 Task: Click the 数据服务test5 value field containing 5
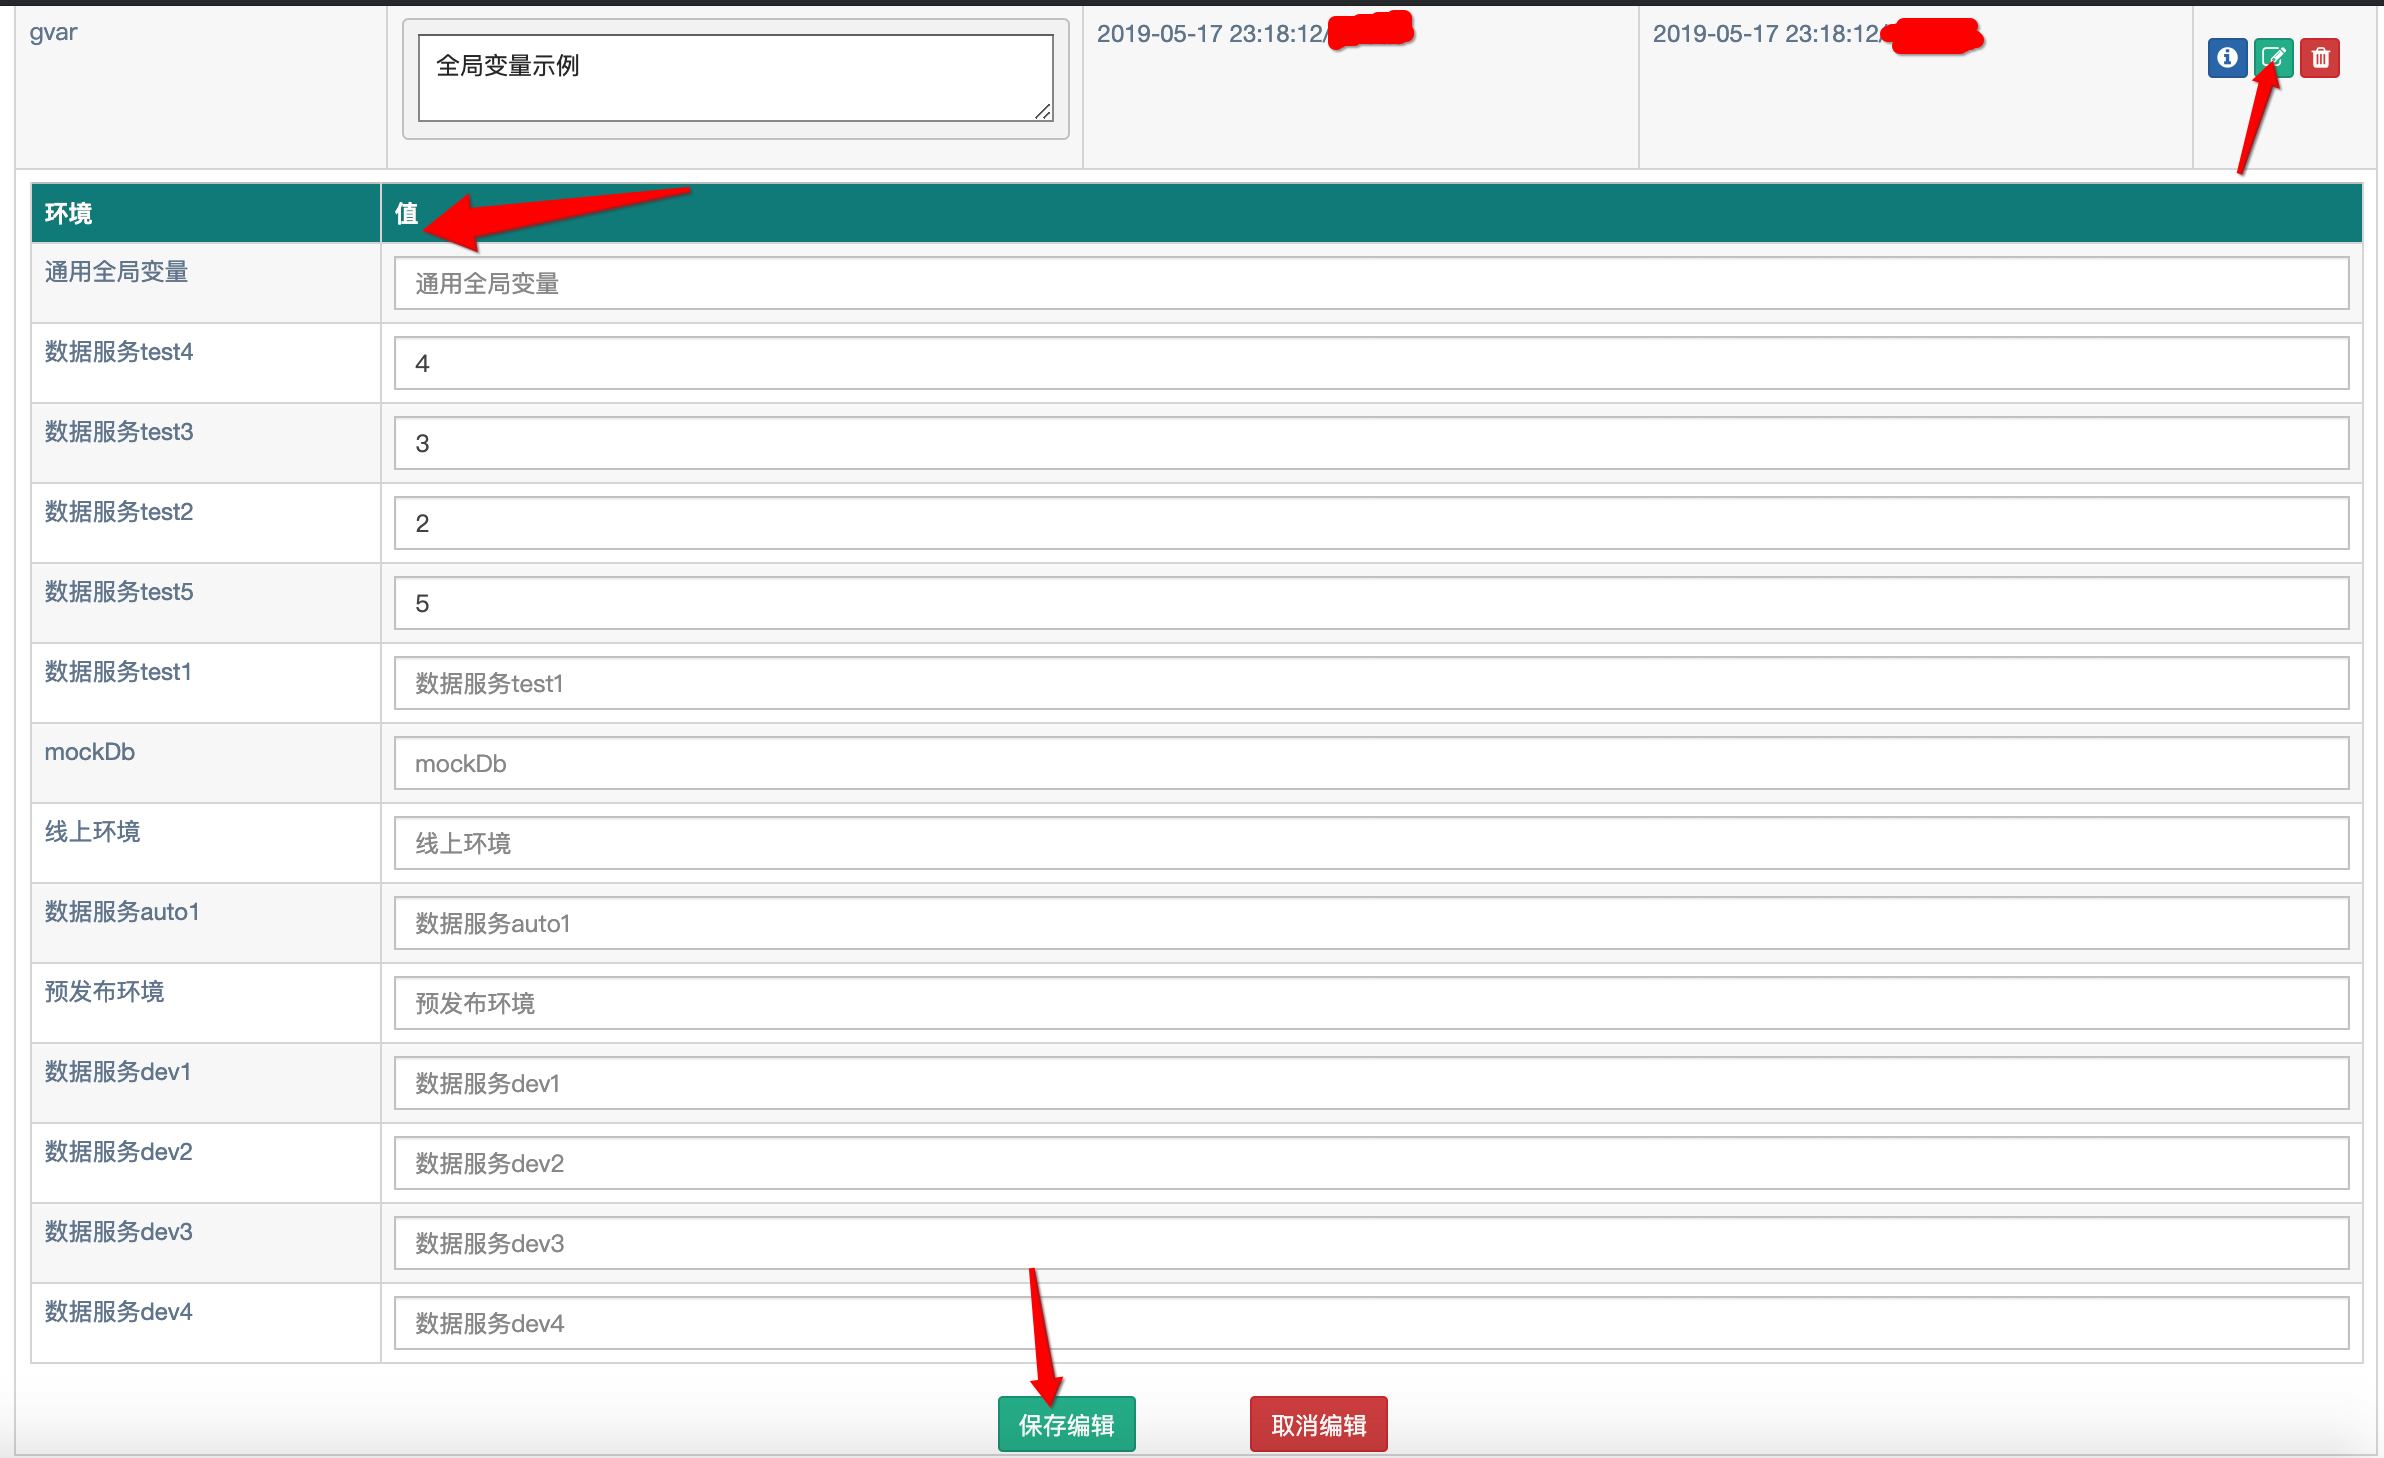coord(1371,603)
